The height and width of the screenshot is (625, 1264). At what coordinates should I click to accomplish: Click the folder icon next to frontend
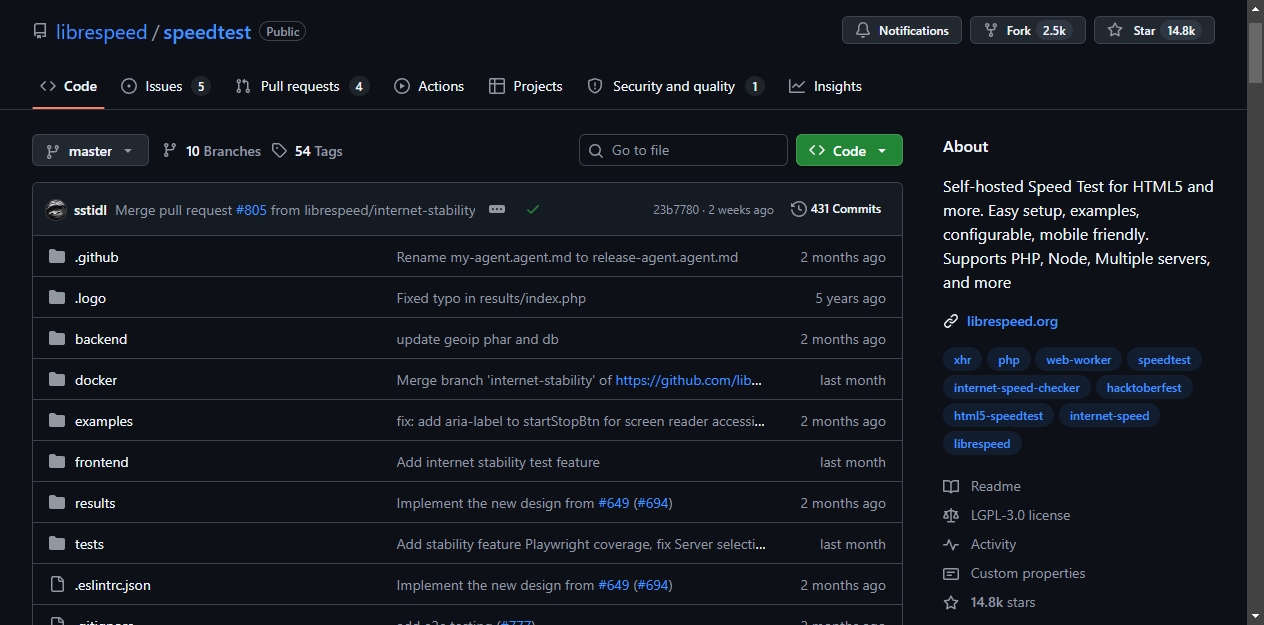coord(57,462)
